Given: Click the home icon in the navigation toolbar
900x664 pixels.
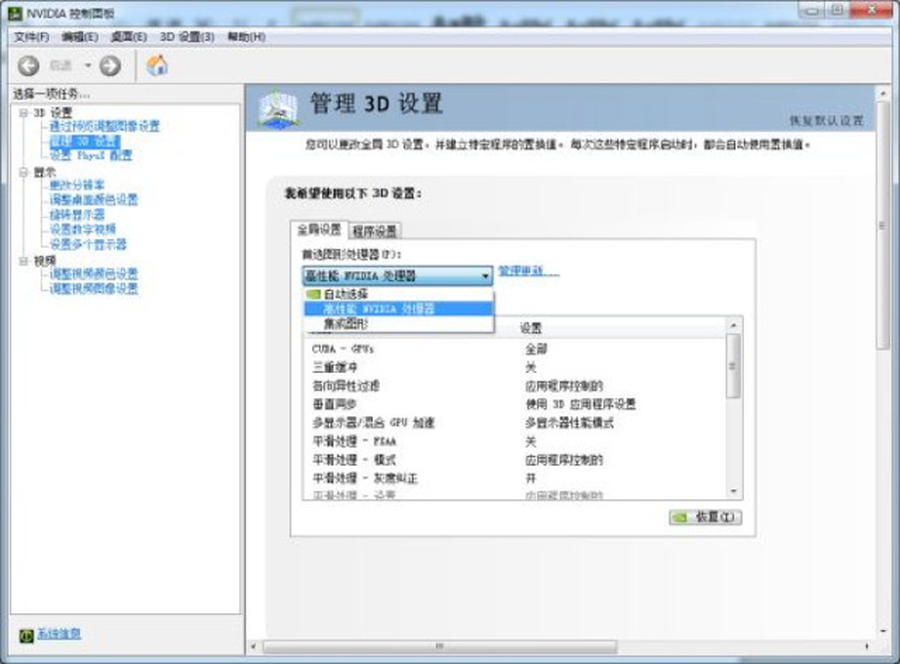Looking at the screenshot, I should point(156,65).
